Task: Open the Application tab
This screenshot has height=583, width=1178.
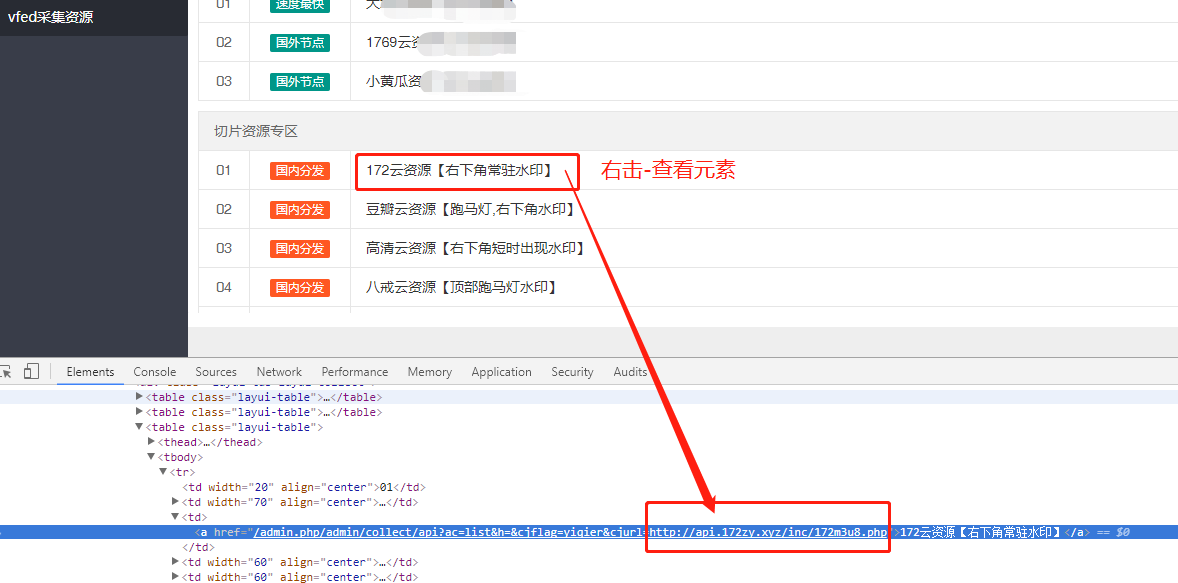Action: click(x=501, y=372)
